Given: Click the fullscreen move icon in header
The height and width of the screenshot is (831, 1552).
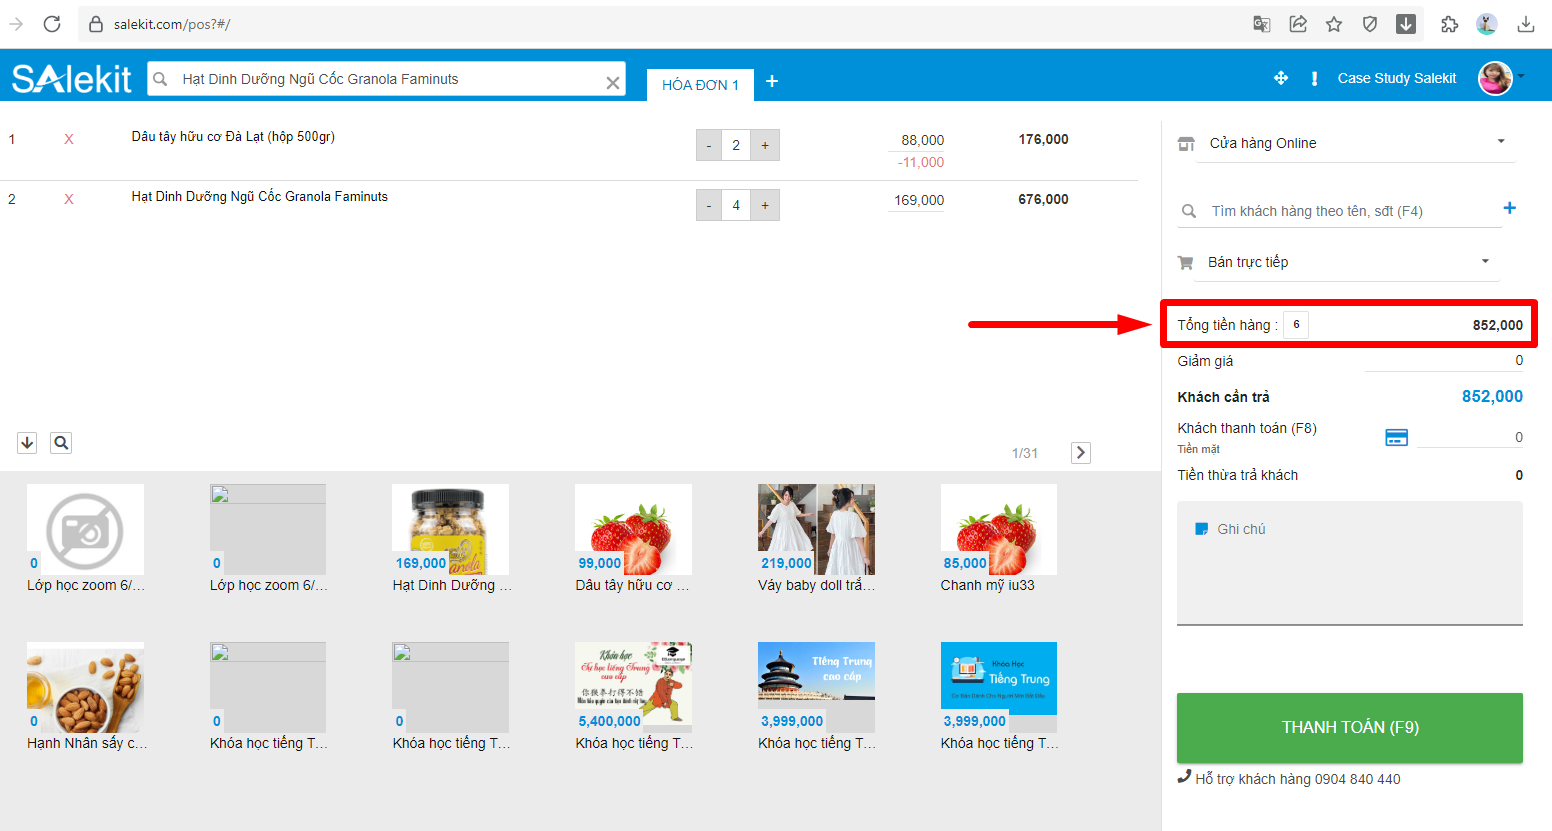Looking at the screenshot, I should pos(1281,78).
